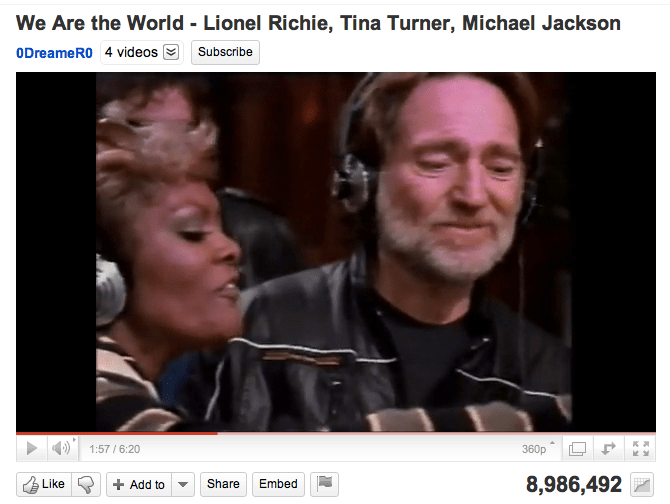Open the pop-out player window icon

click(577, 448)
